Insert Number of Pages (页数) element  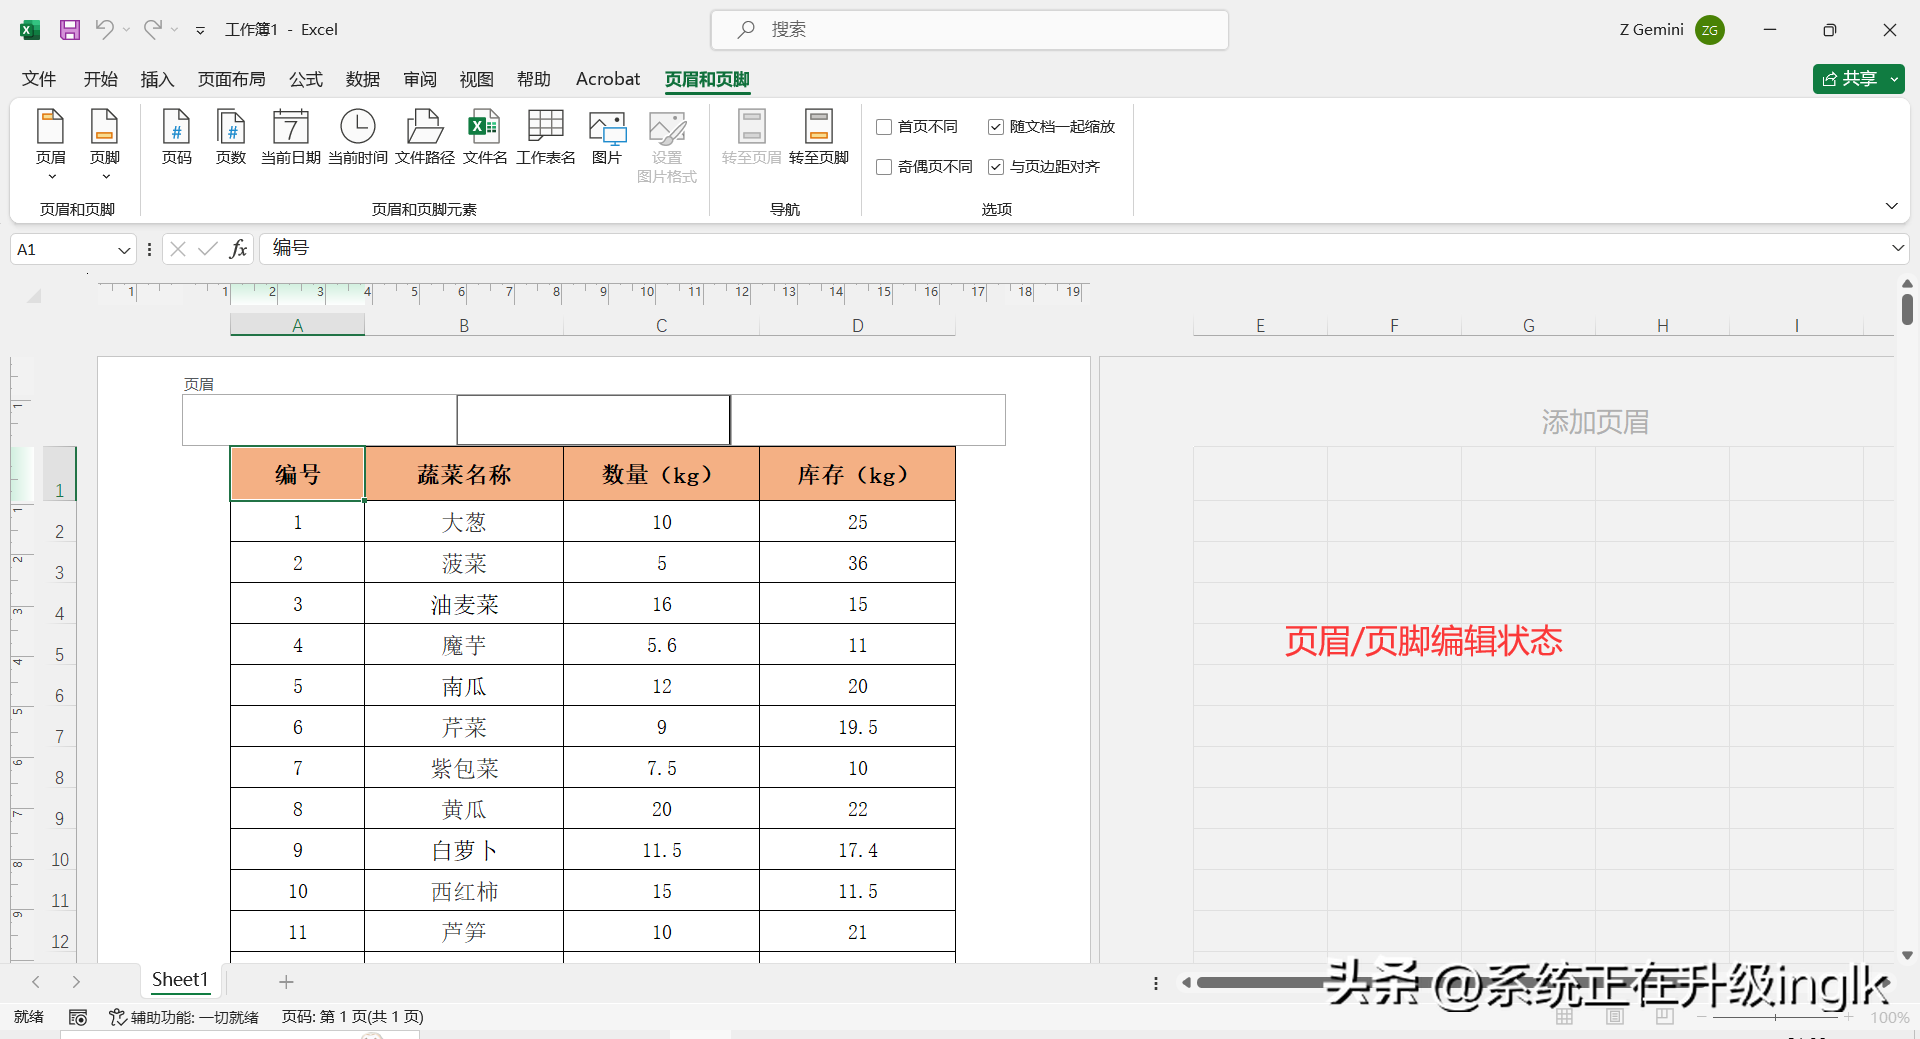click(231, 137)
